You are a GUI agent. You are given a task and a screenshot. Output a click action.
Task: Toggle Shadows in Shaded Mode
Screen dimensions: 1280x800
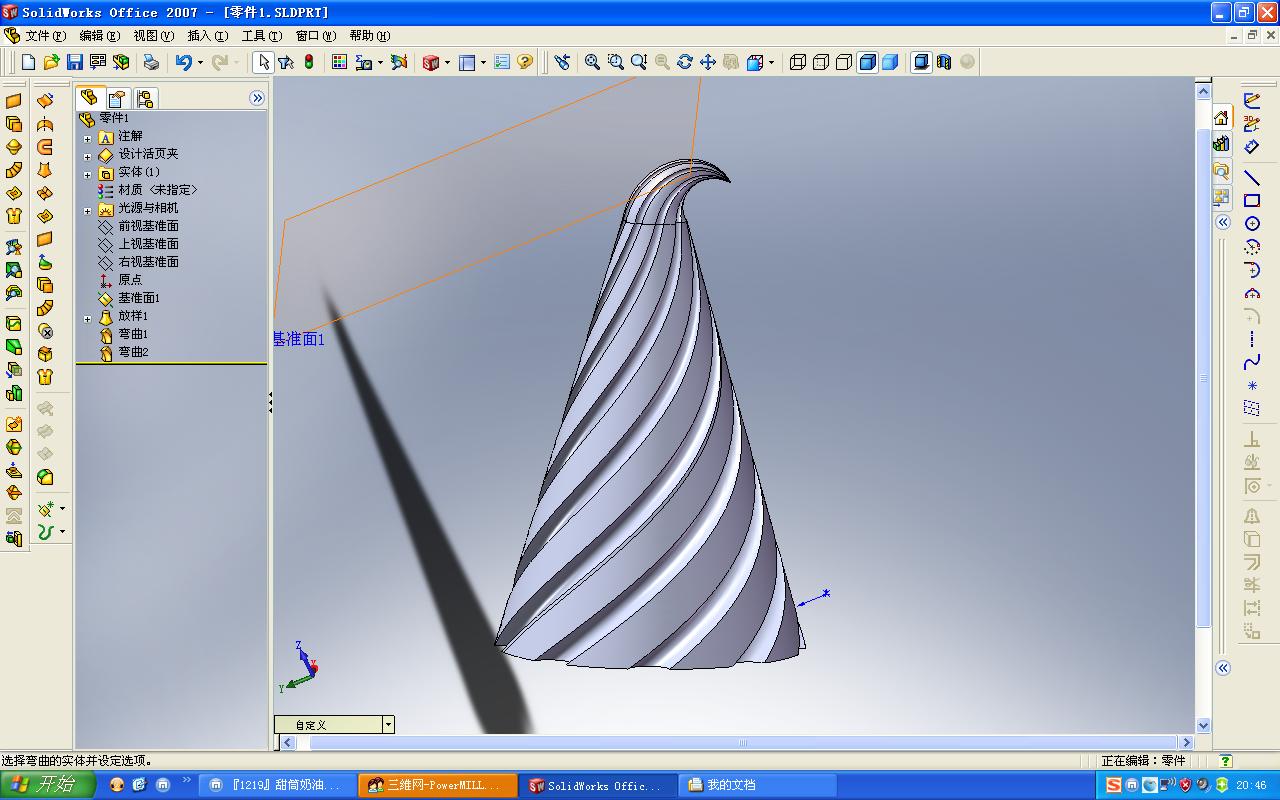click(921, 62)
